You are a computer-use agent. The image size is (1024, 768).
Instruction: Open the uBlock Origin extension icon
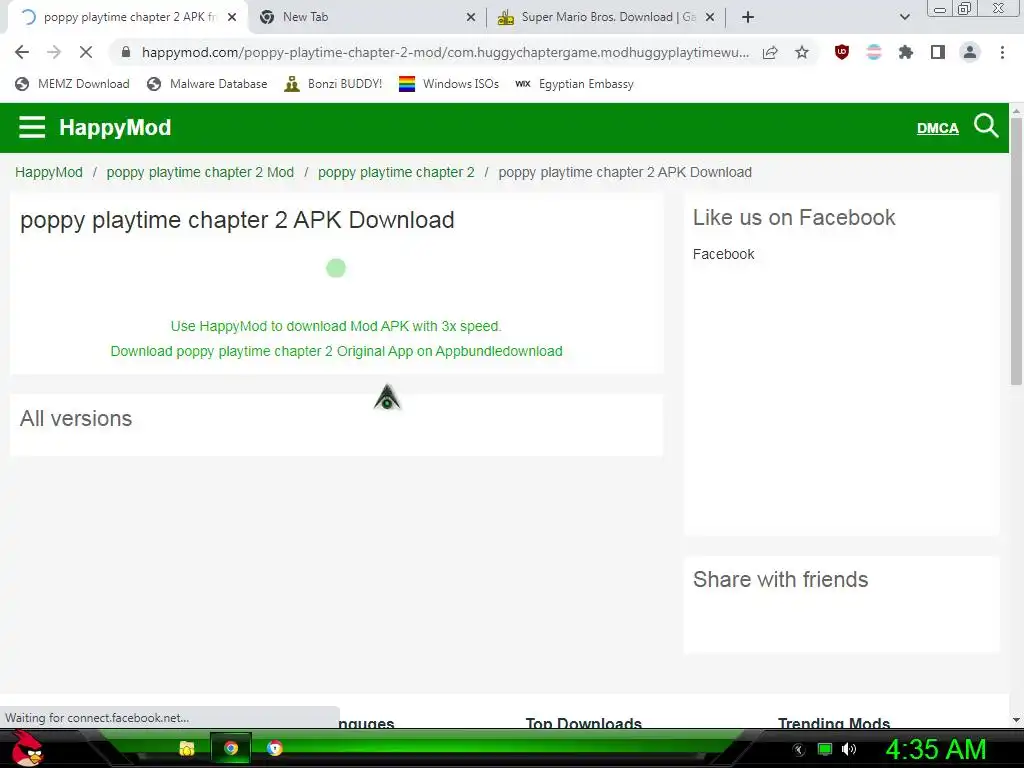point(842,52)
